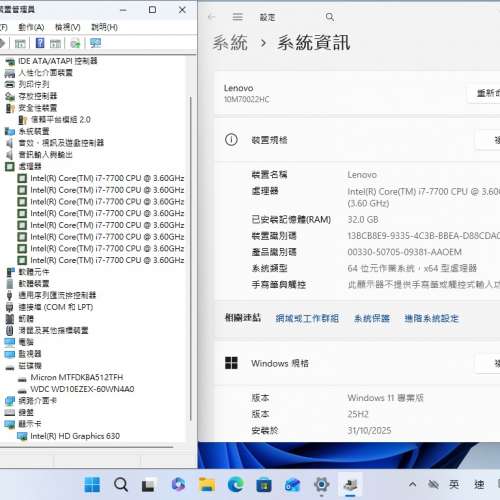Select the firmware (韌體) icon

tap(10, 319)
